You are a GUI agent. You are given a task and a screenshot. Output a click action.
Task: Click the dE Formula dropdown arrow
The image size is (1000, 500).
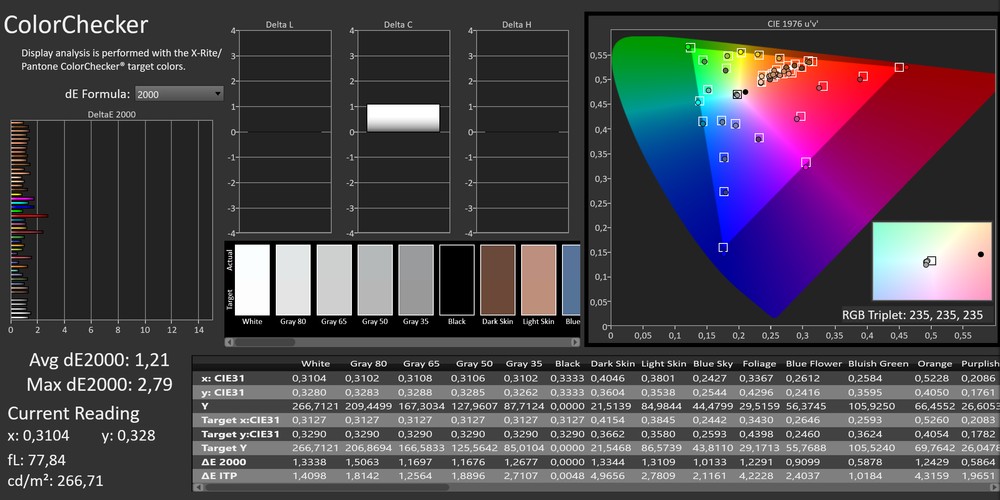tap(218, 93)
